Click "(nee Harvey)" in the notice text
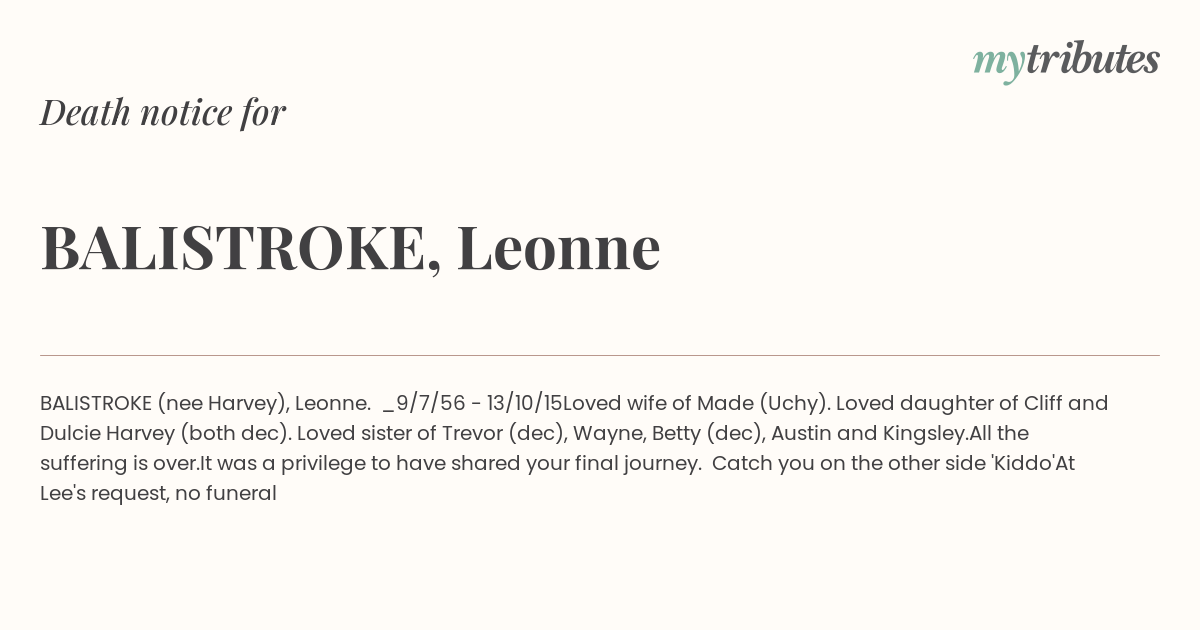Image resolution: width=1200 pixels, height=630 pixels. (222, 404)
